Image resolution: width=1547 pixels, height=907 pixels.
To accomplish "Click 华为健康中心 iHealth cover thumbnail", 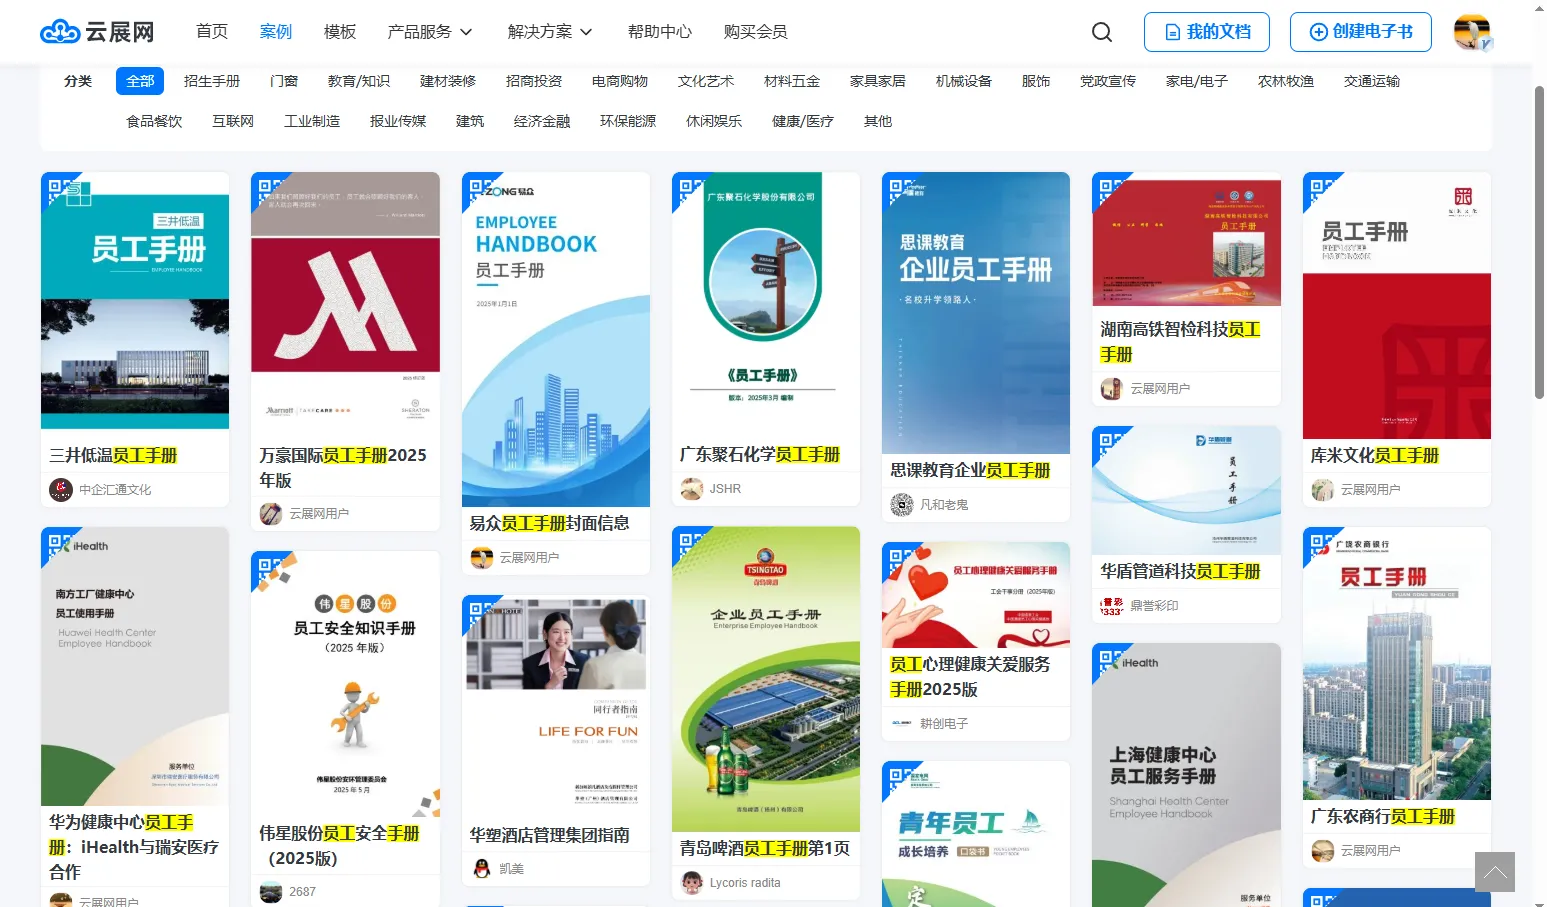I will 135,666.
